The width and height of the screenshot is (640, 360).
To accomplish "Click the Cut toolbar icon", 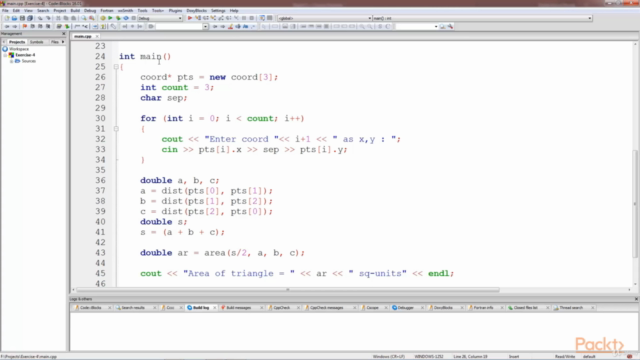I will coord(58,18).
